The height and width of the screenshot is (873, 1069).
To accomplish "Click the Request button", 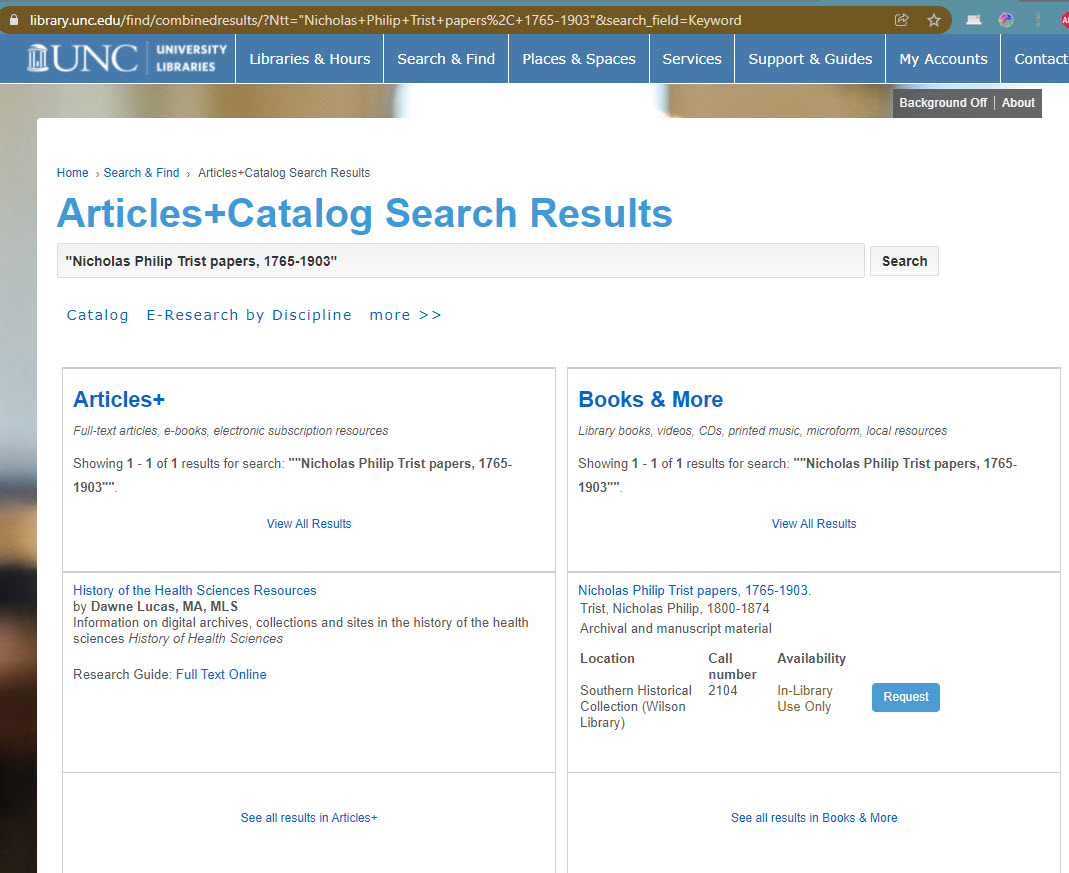I will tap(905, 697).
